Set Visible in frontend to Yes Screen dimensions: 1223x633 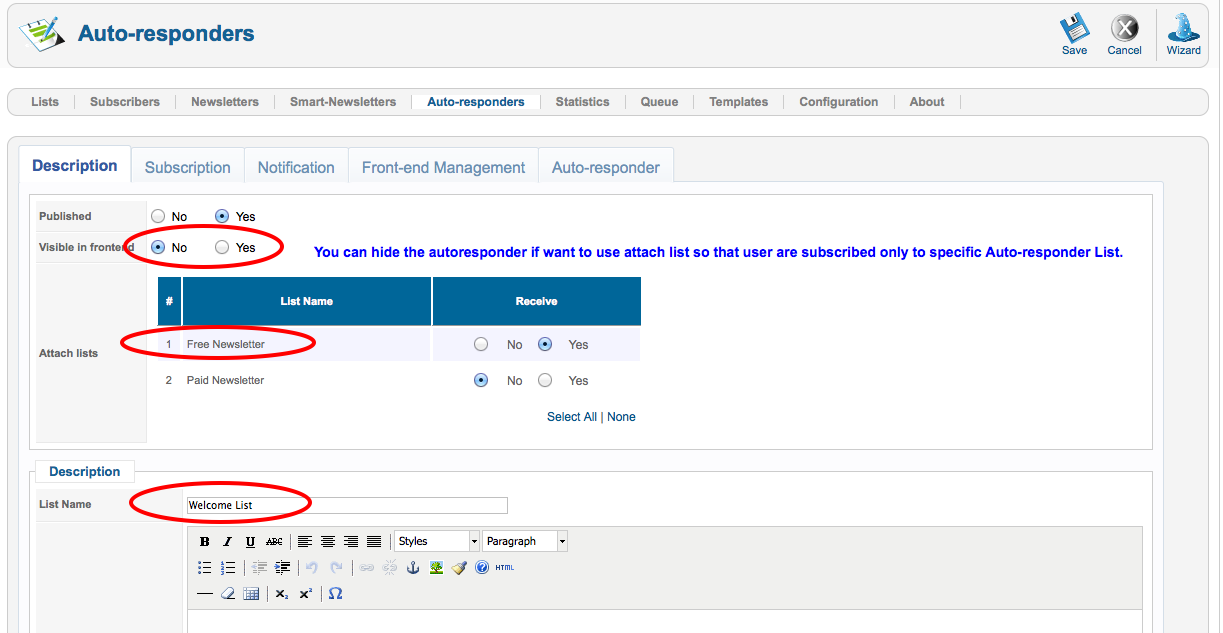222,247
